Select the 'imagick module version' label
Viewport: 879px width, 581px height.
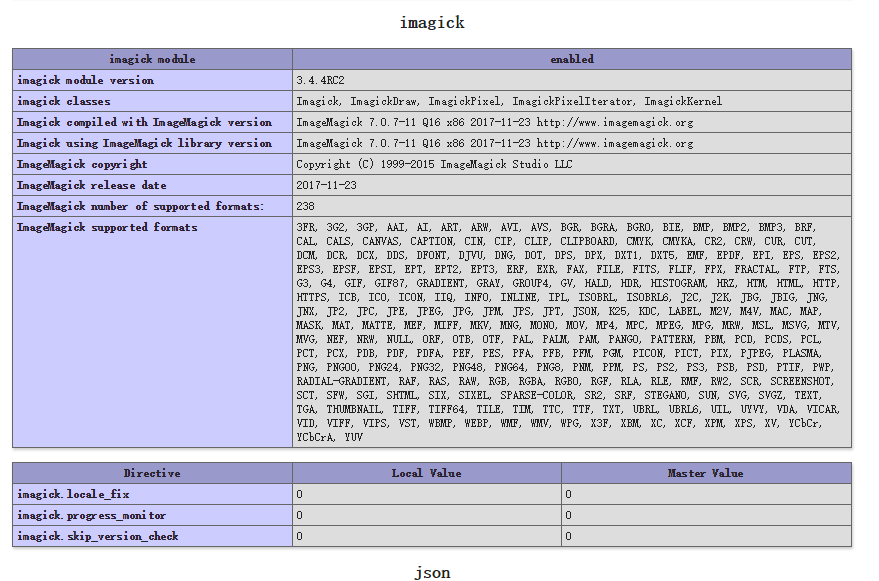[x=85, y=80]
